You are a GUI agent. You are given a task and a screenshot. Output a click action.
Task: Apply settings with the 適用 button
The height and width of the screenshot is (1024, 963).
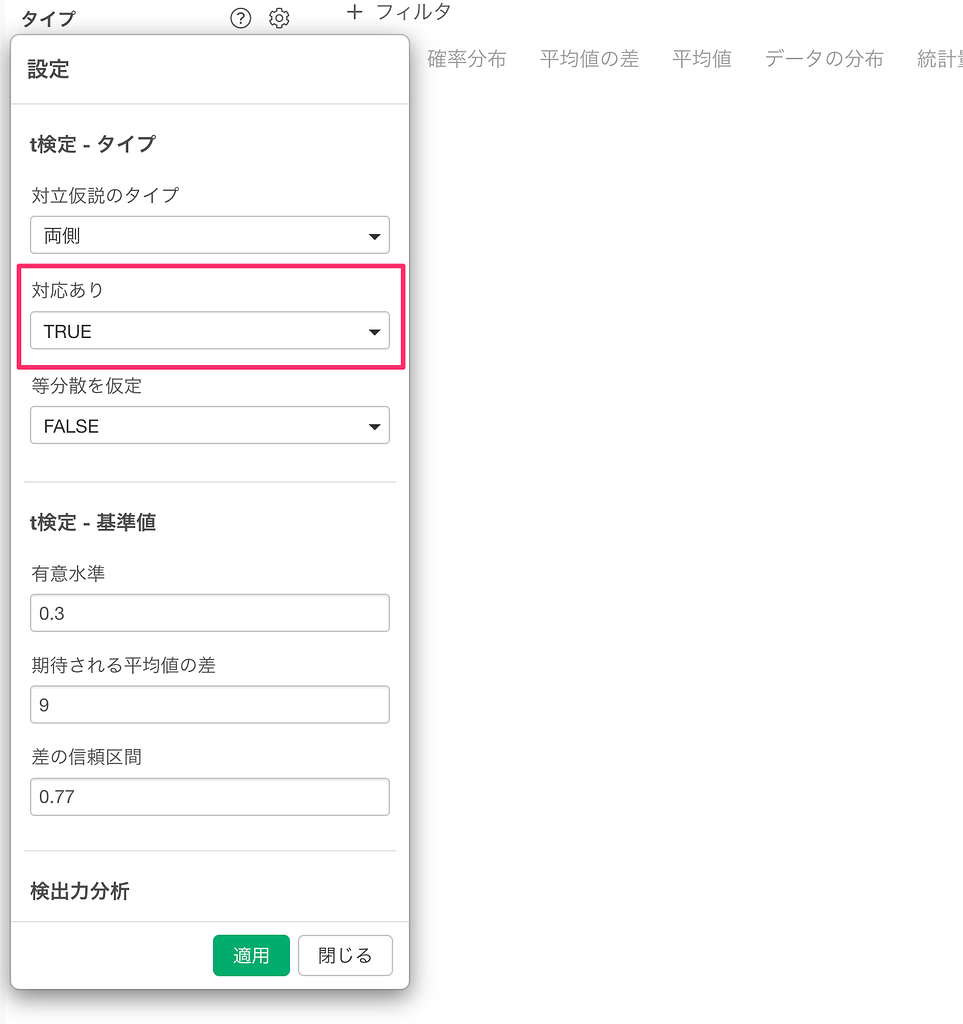[x=251, y=955]
